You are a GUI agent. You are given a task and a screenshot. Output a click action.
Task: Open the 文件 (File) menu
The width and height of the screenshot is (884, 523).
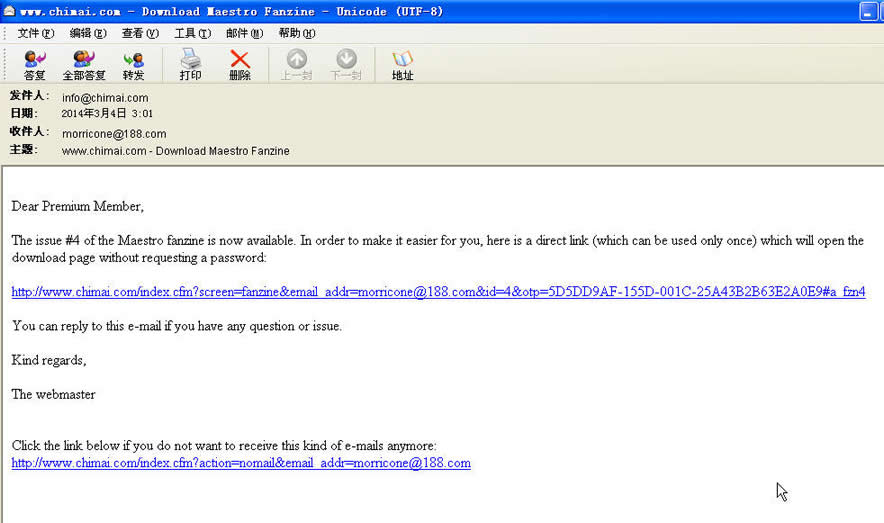tap(36, 33)
